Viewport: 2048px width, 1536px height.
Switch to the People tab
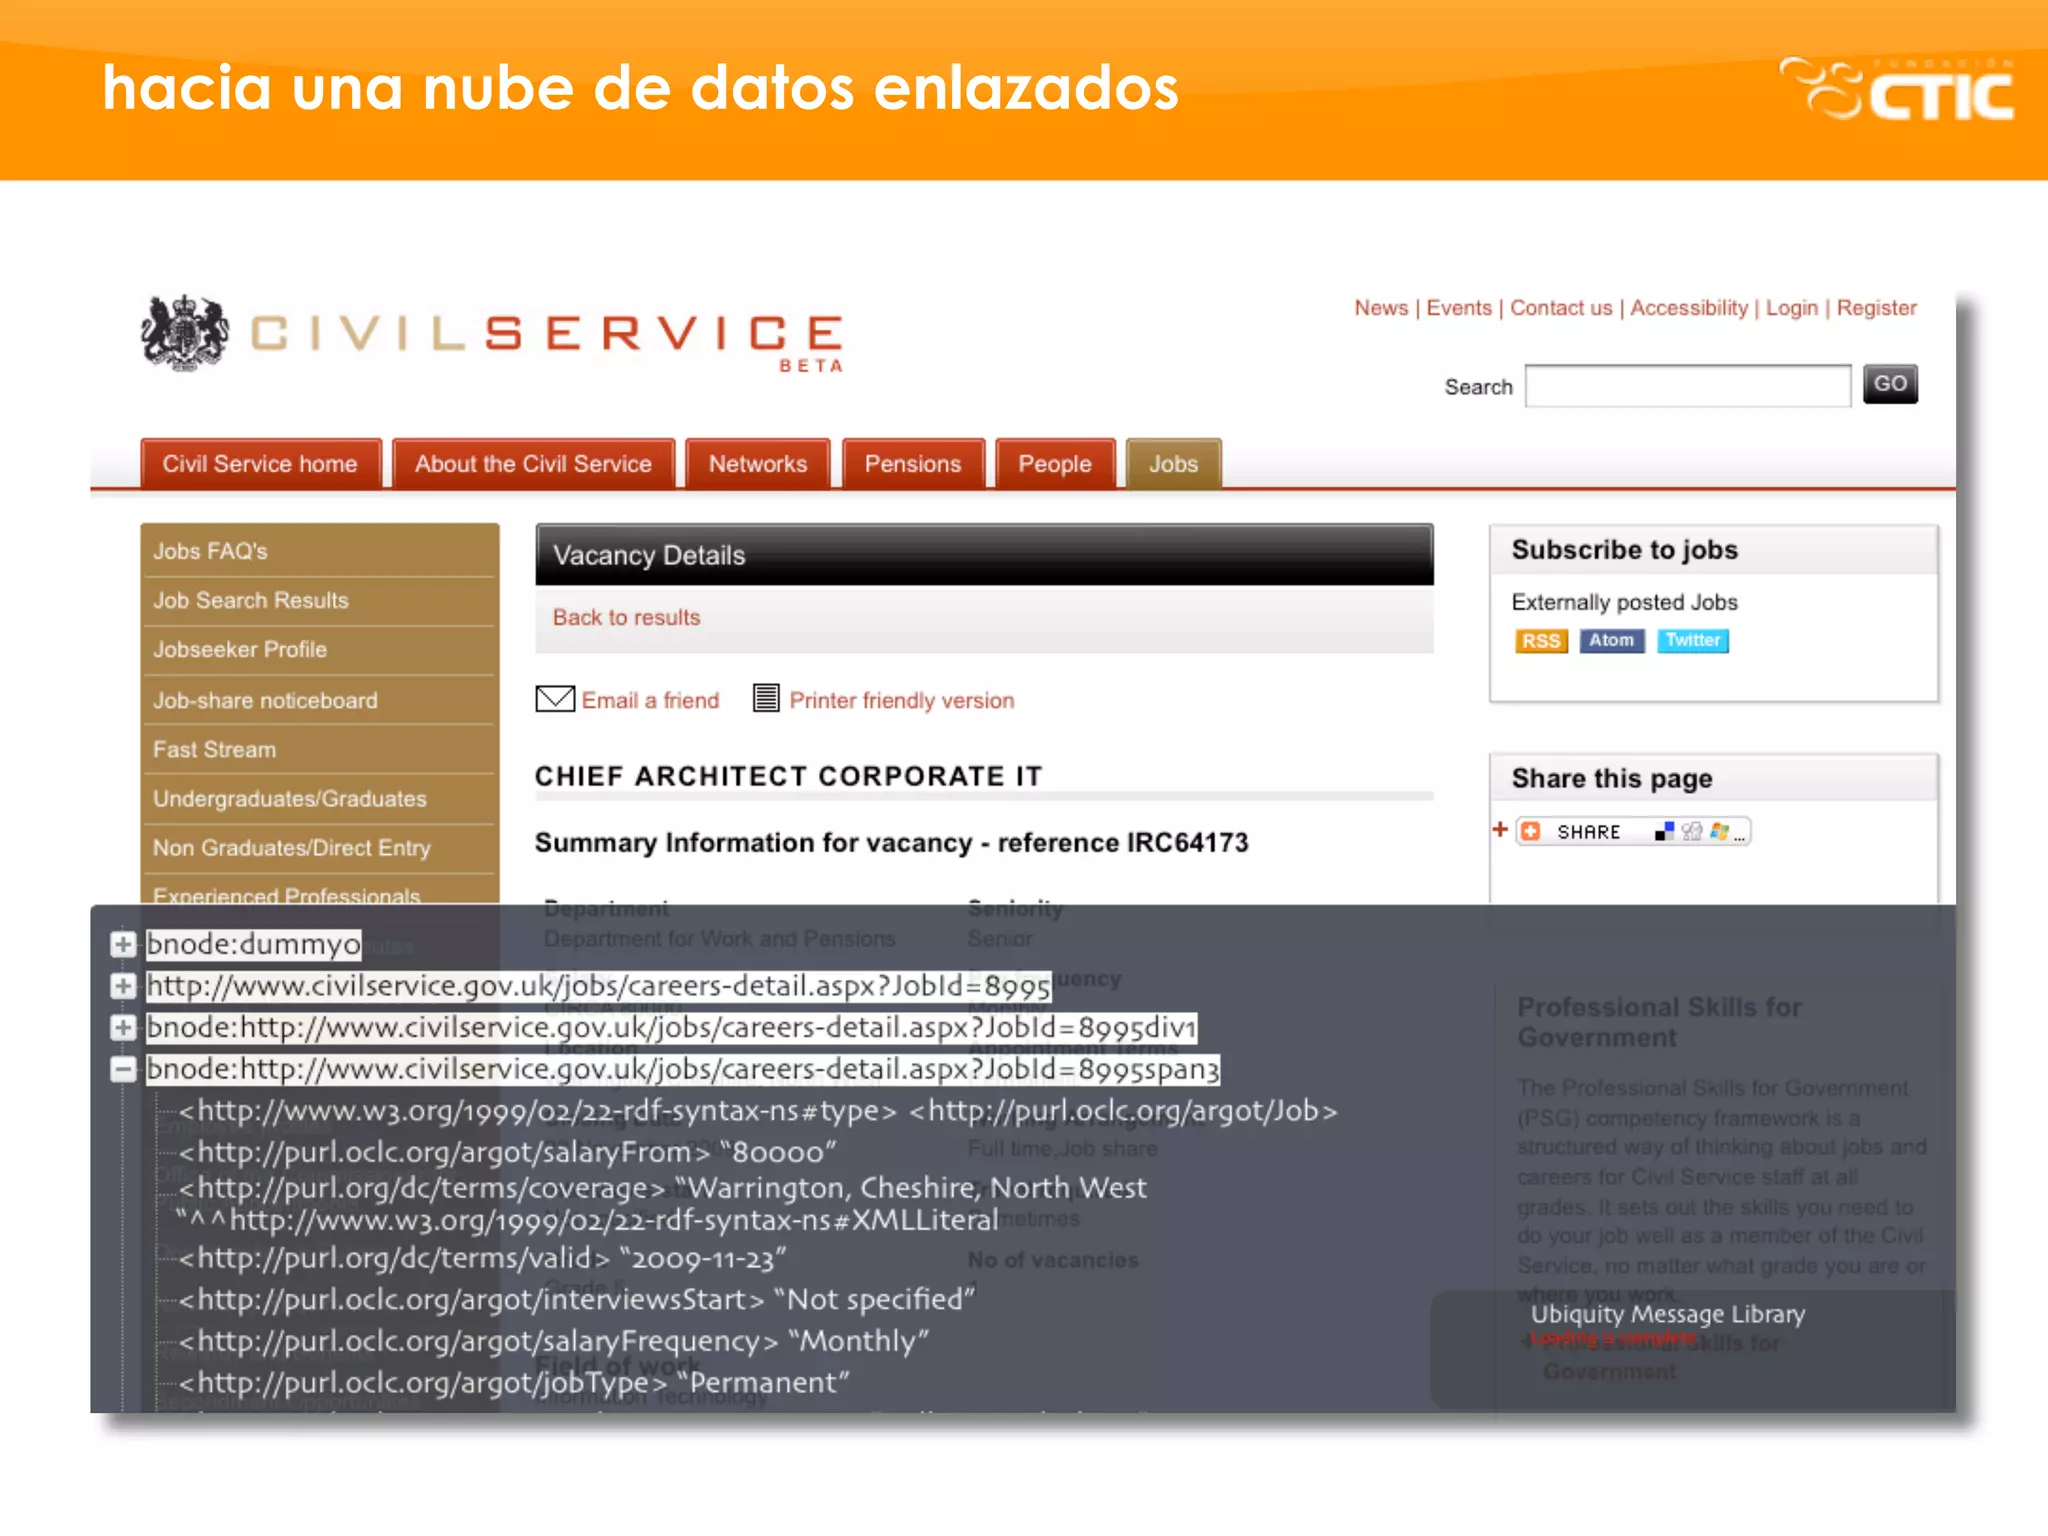[1055, 464]
